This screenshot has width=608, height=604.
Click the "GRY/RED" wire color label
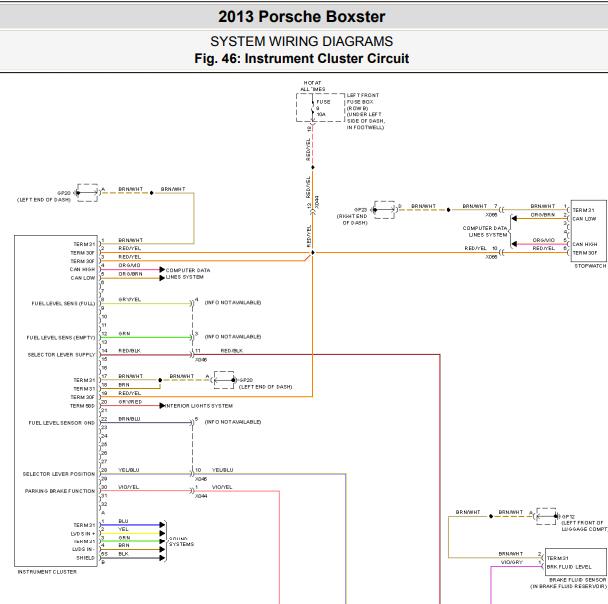click(x=130, y=402)
